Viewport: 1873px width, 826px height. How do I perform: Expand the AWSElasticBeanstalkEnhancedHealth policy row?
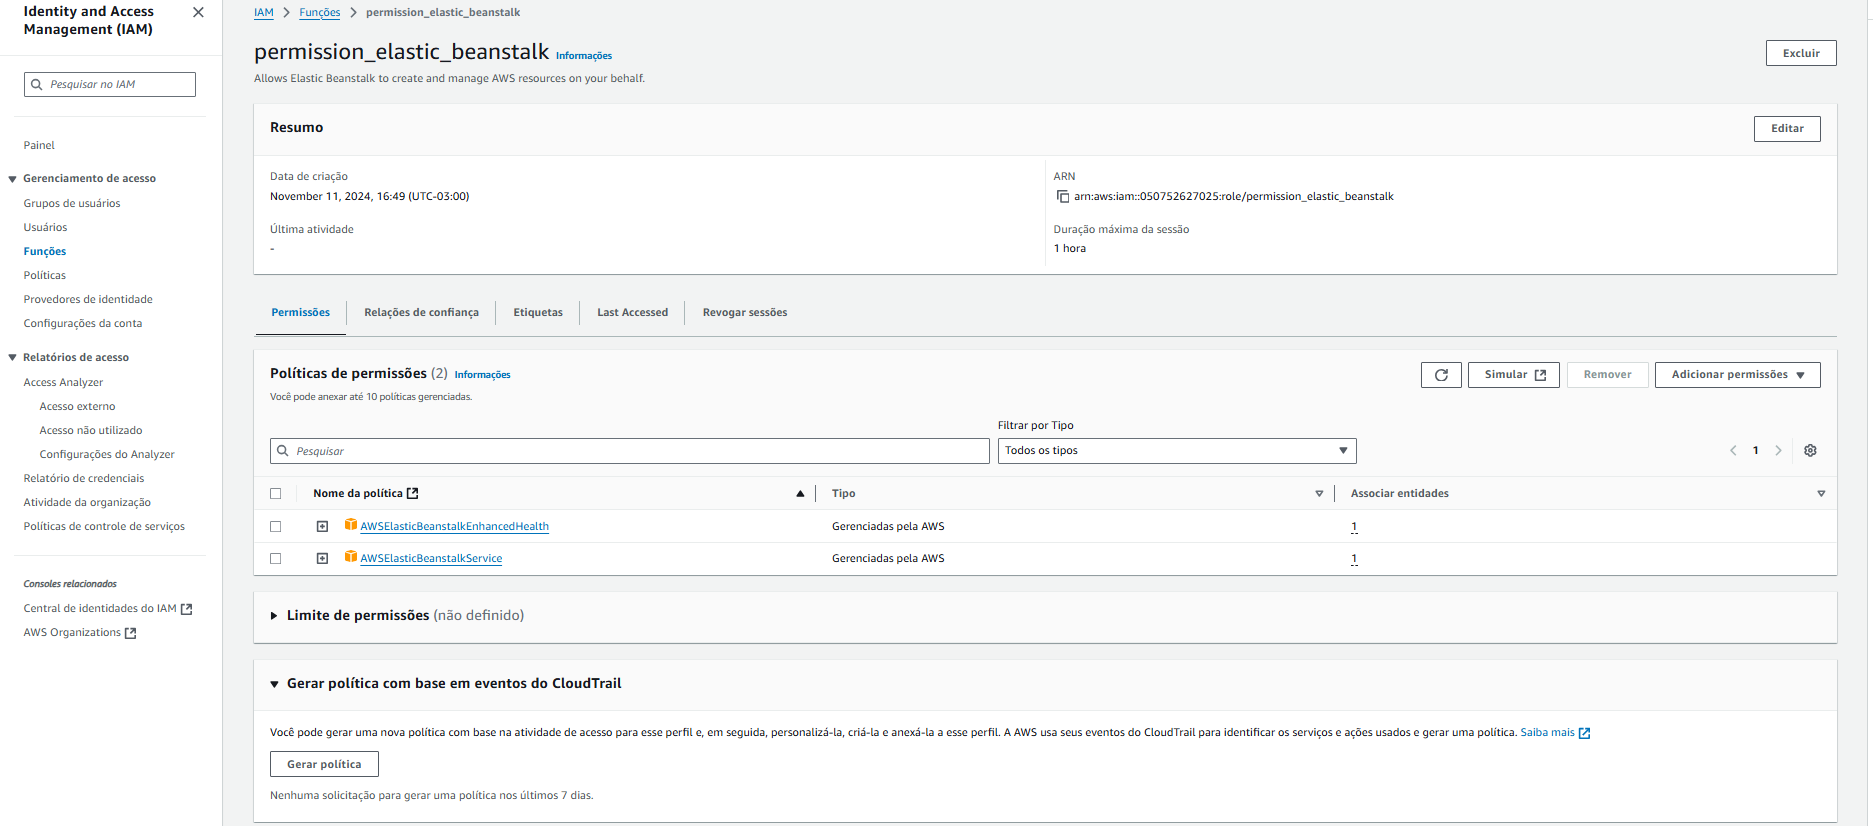[322, 526]
